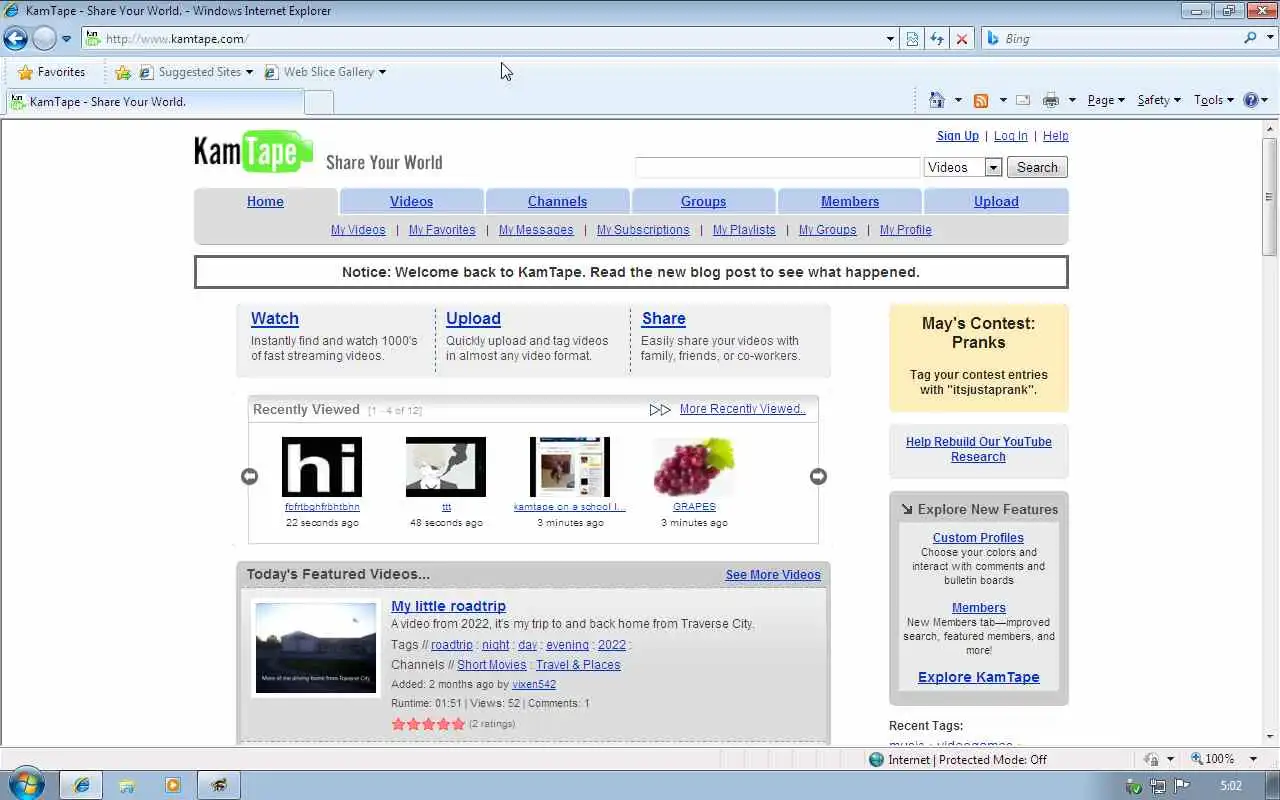Open the Print options dropdown arrow
1280x800 pixels.
pyautogui.click(x=1072, y=100)
